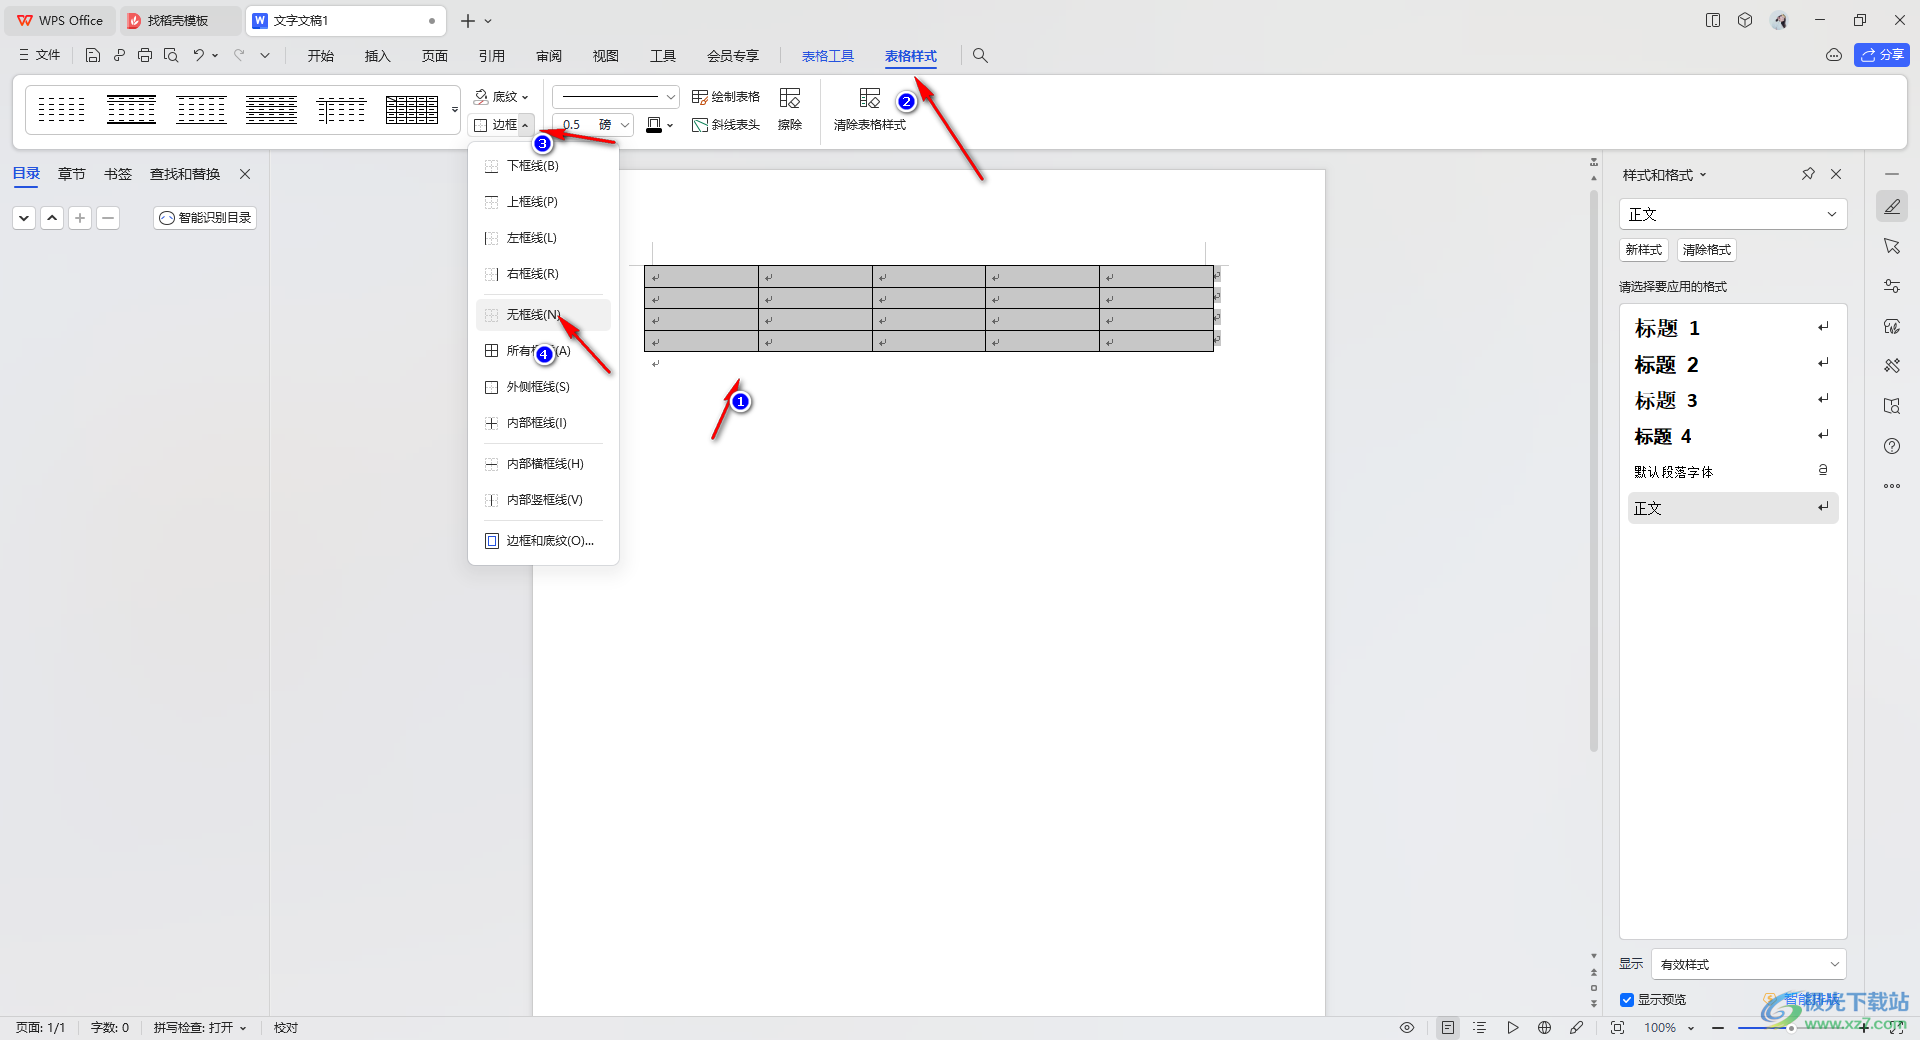Image resolution: width=1920 pixels, height=1040 pixels.
Task: Toggle the Show Preview (显示预览) checkbox
Action: point(1627,1000)
